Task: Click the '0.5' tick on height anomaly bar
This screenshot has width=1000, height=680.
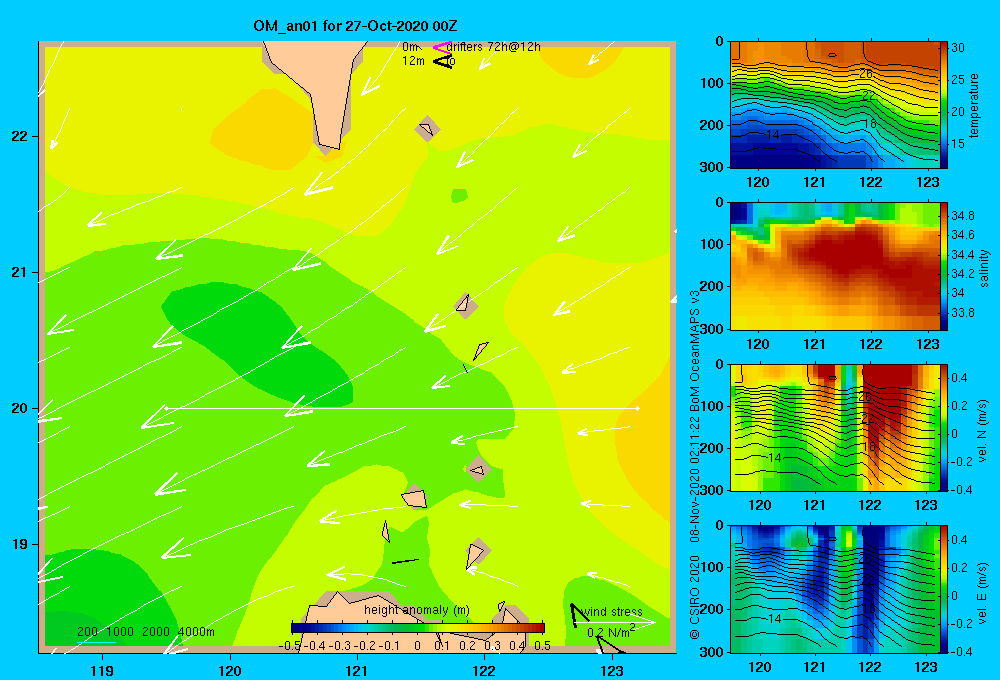Action: (542, 646)
